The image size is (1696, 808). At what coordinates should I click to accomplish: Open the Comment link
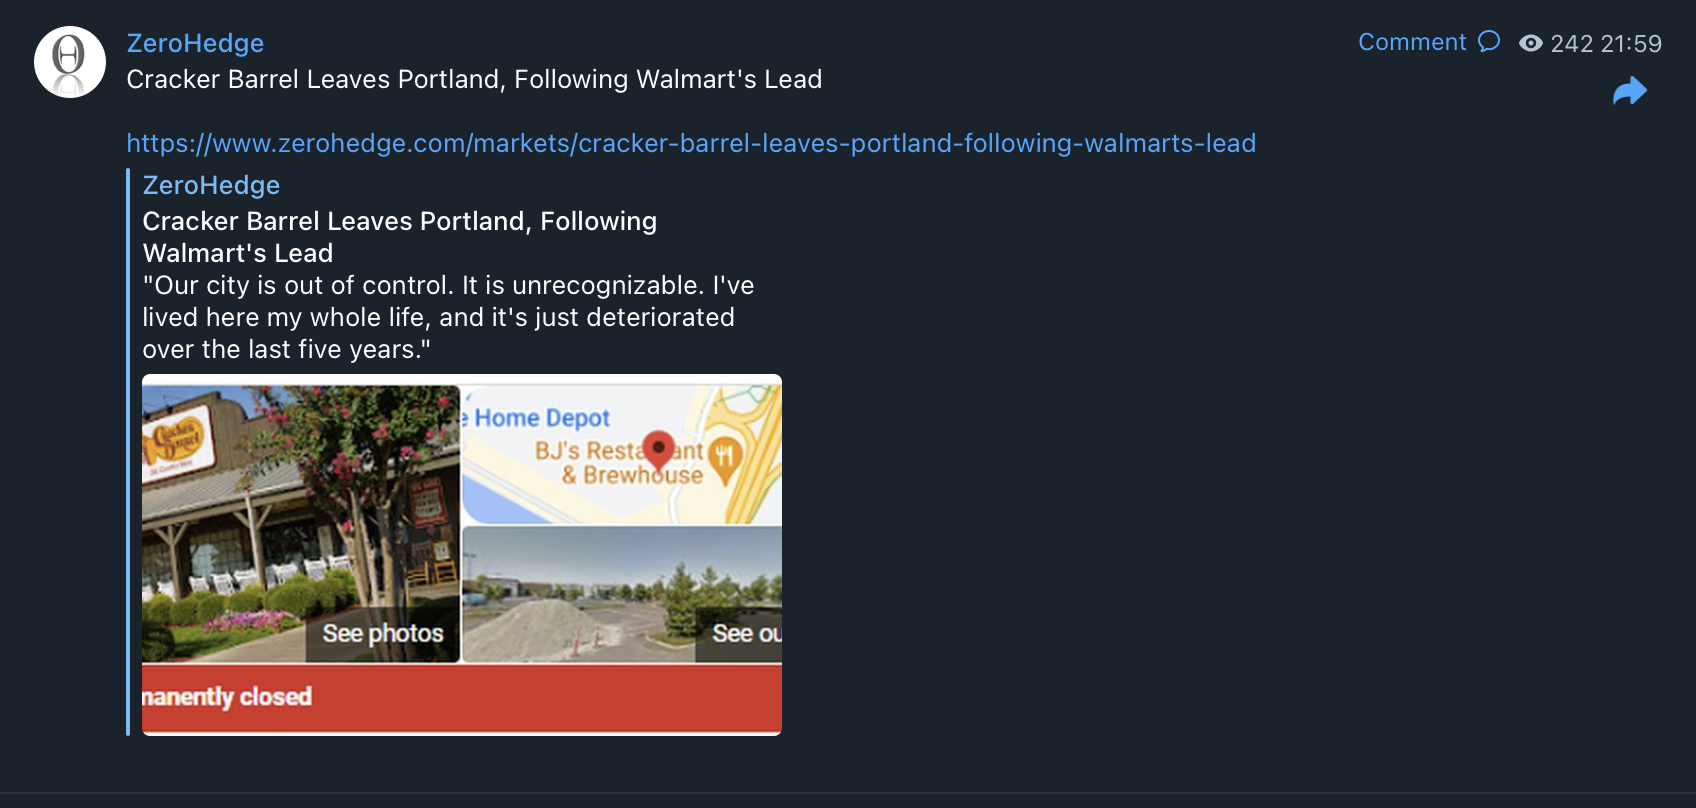coord(1412,42)
